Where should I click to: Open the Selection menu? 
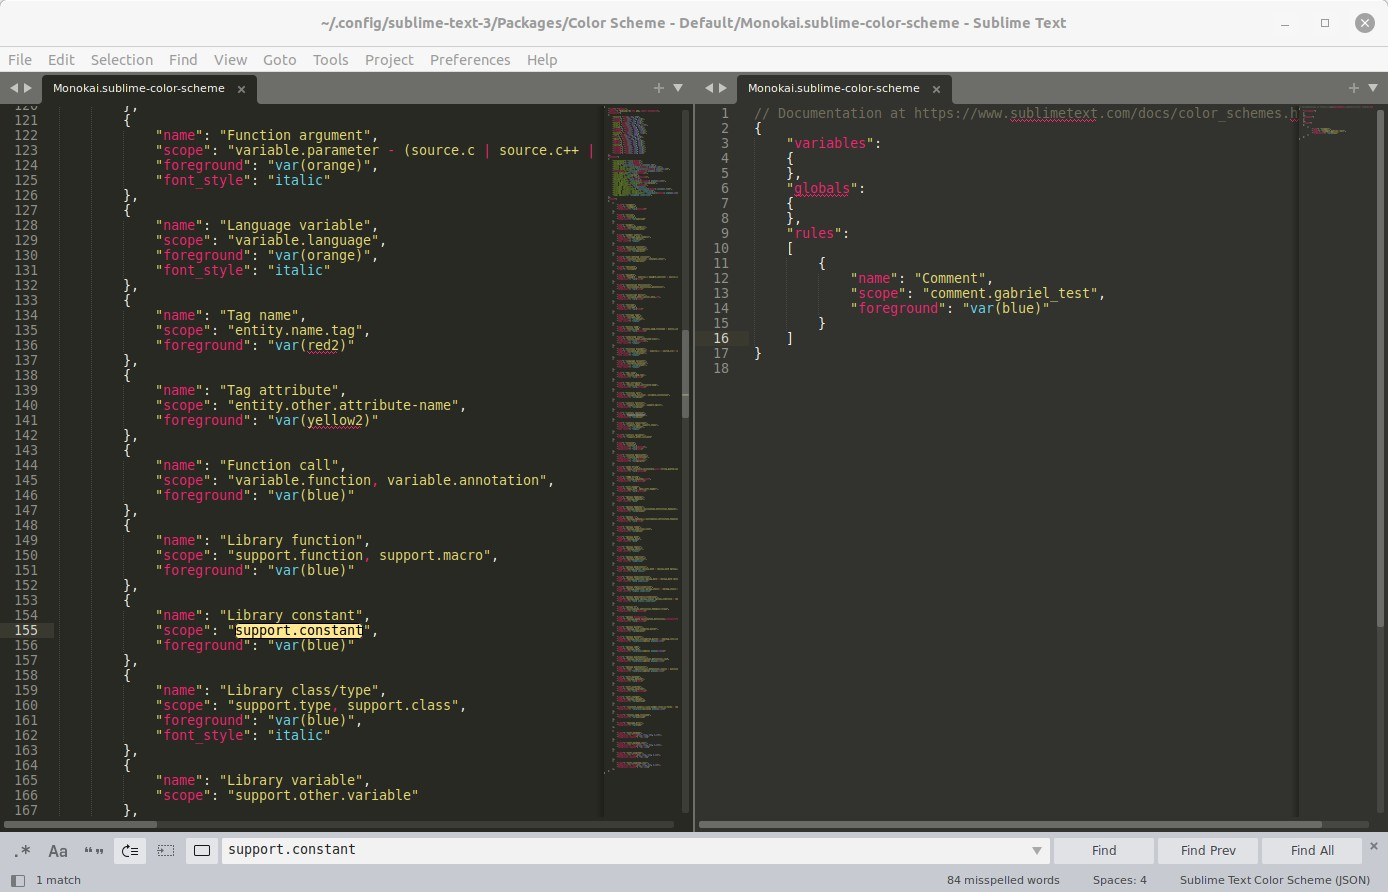pos(122,60)
